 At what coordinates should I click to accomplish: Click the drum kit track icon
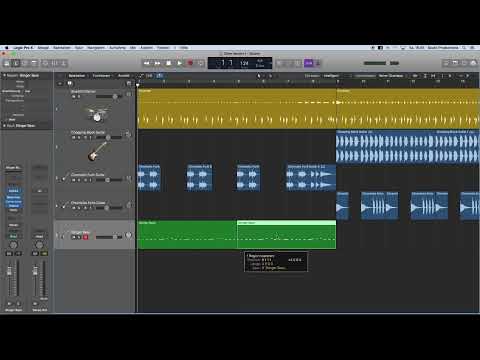[x=96, y=113]
